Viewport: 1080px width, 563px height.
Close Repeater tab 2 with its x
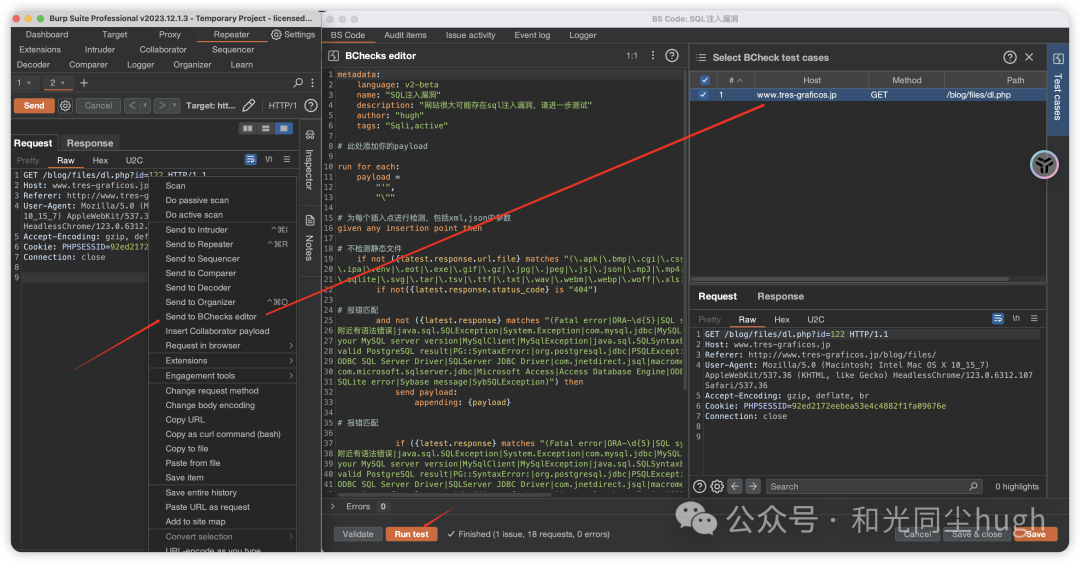click(63, 83)
